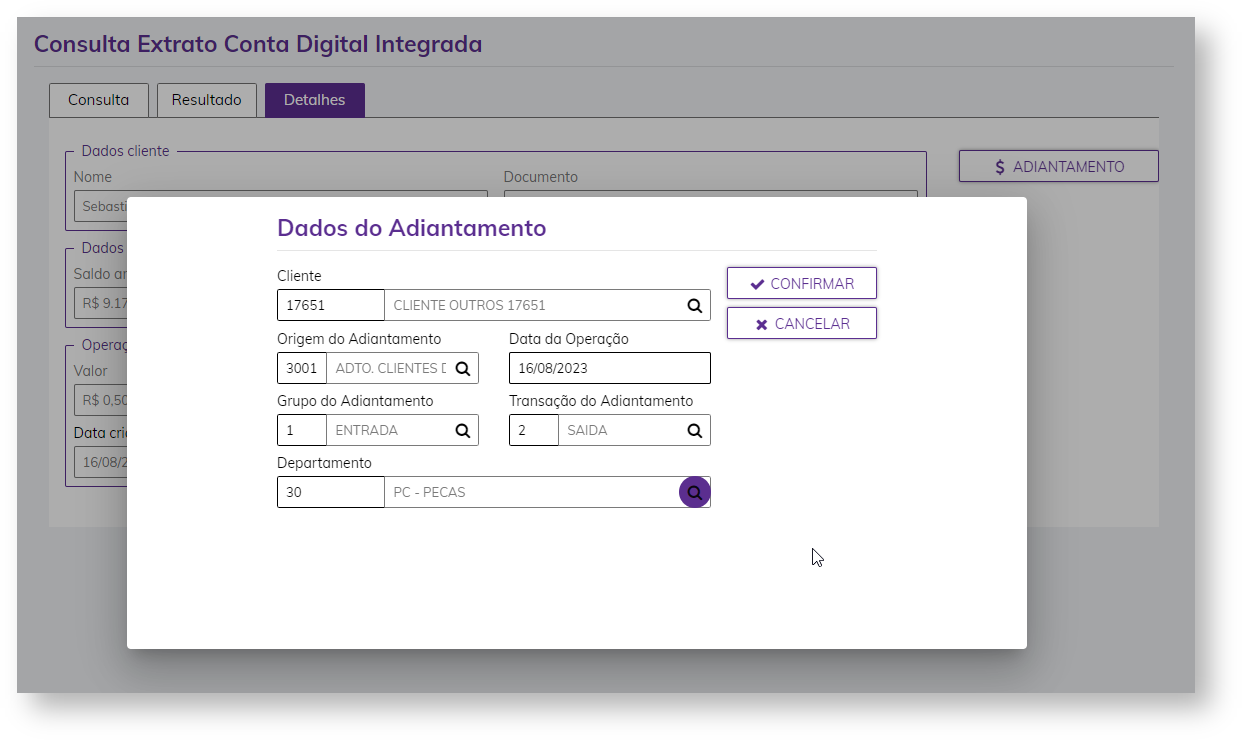Click the 'Departamento' field label
The width and height of the screenshot is (1243, 741).
point(324,463)
